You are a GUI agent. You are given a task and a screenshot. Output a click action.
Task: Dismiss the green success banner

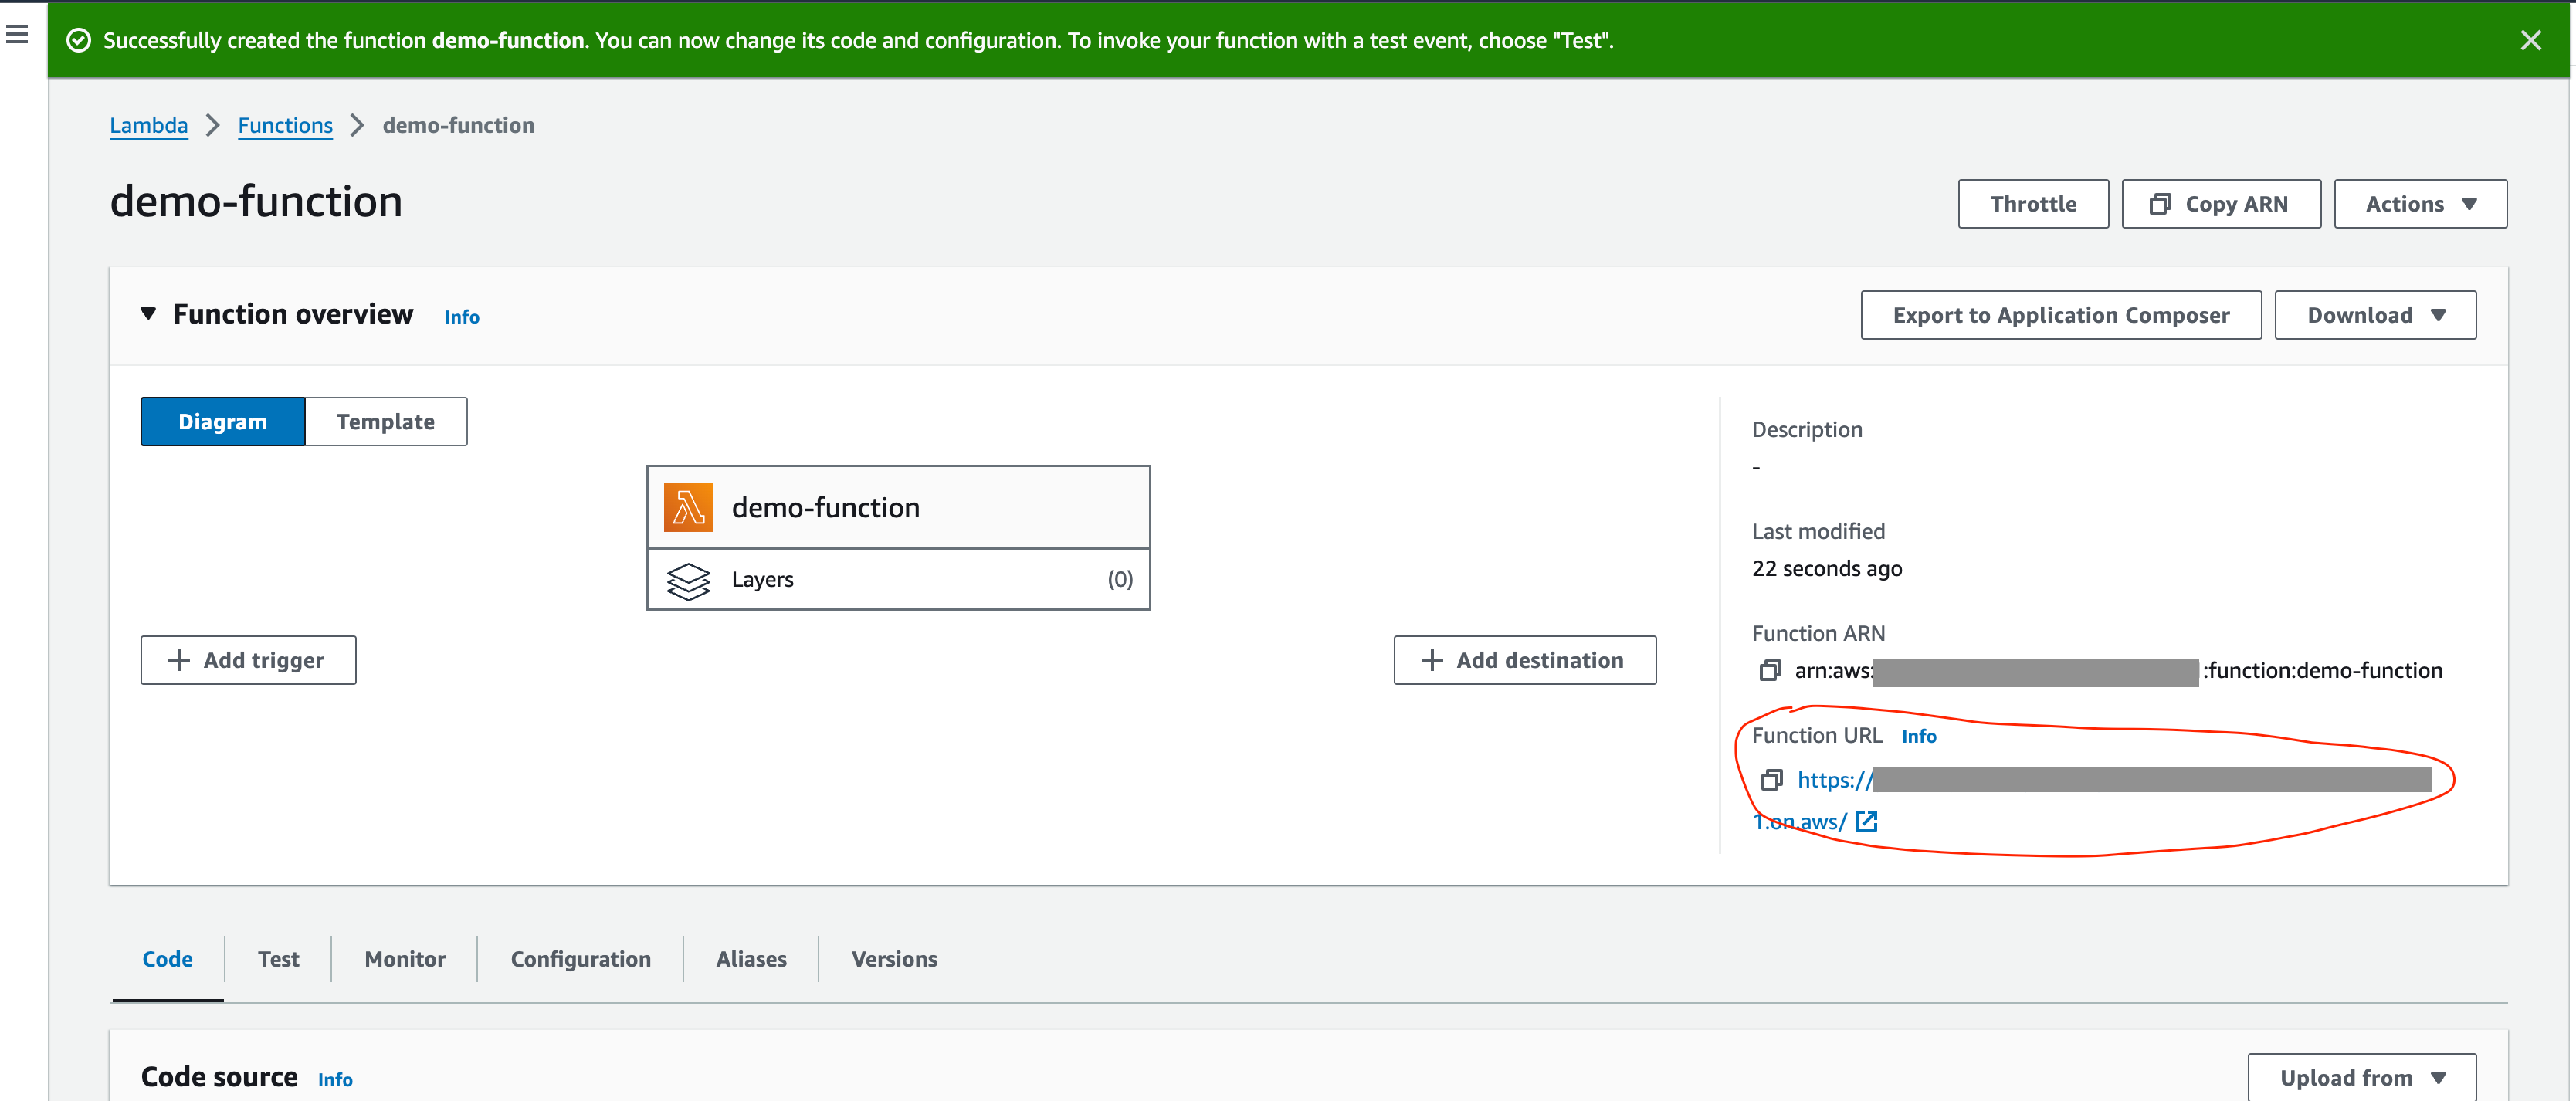[2530, 40]
